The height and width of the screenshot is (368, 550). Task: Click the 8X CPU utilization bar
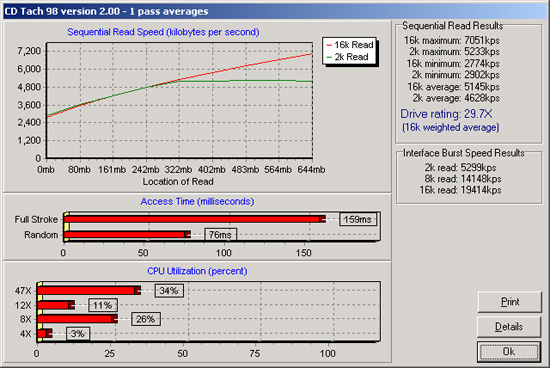(78, 319)
